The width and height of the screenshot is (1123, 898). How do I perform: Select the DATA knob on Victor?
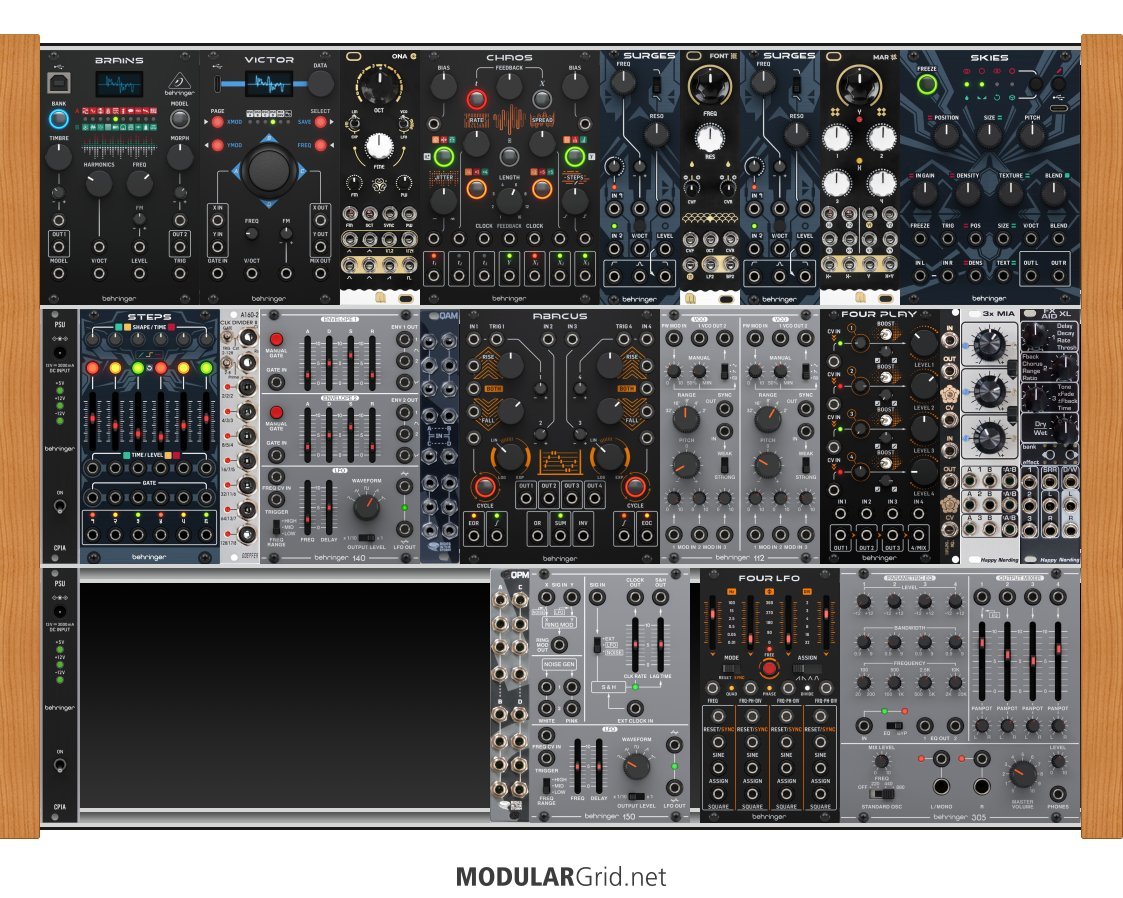(320, 84)
